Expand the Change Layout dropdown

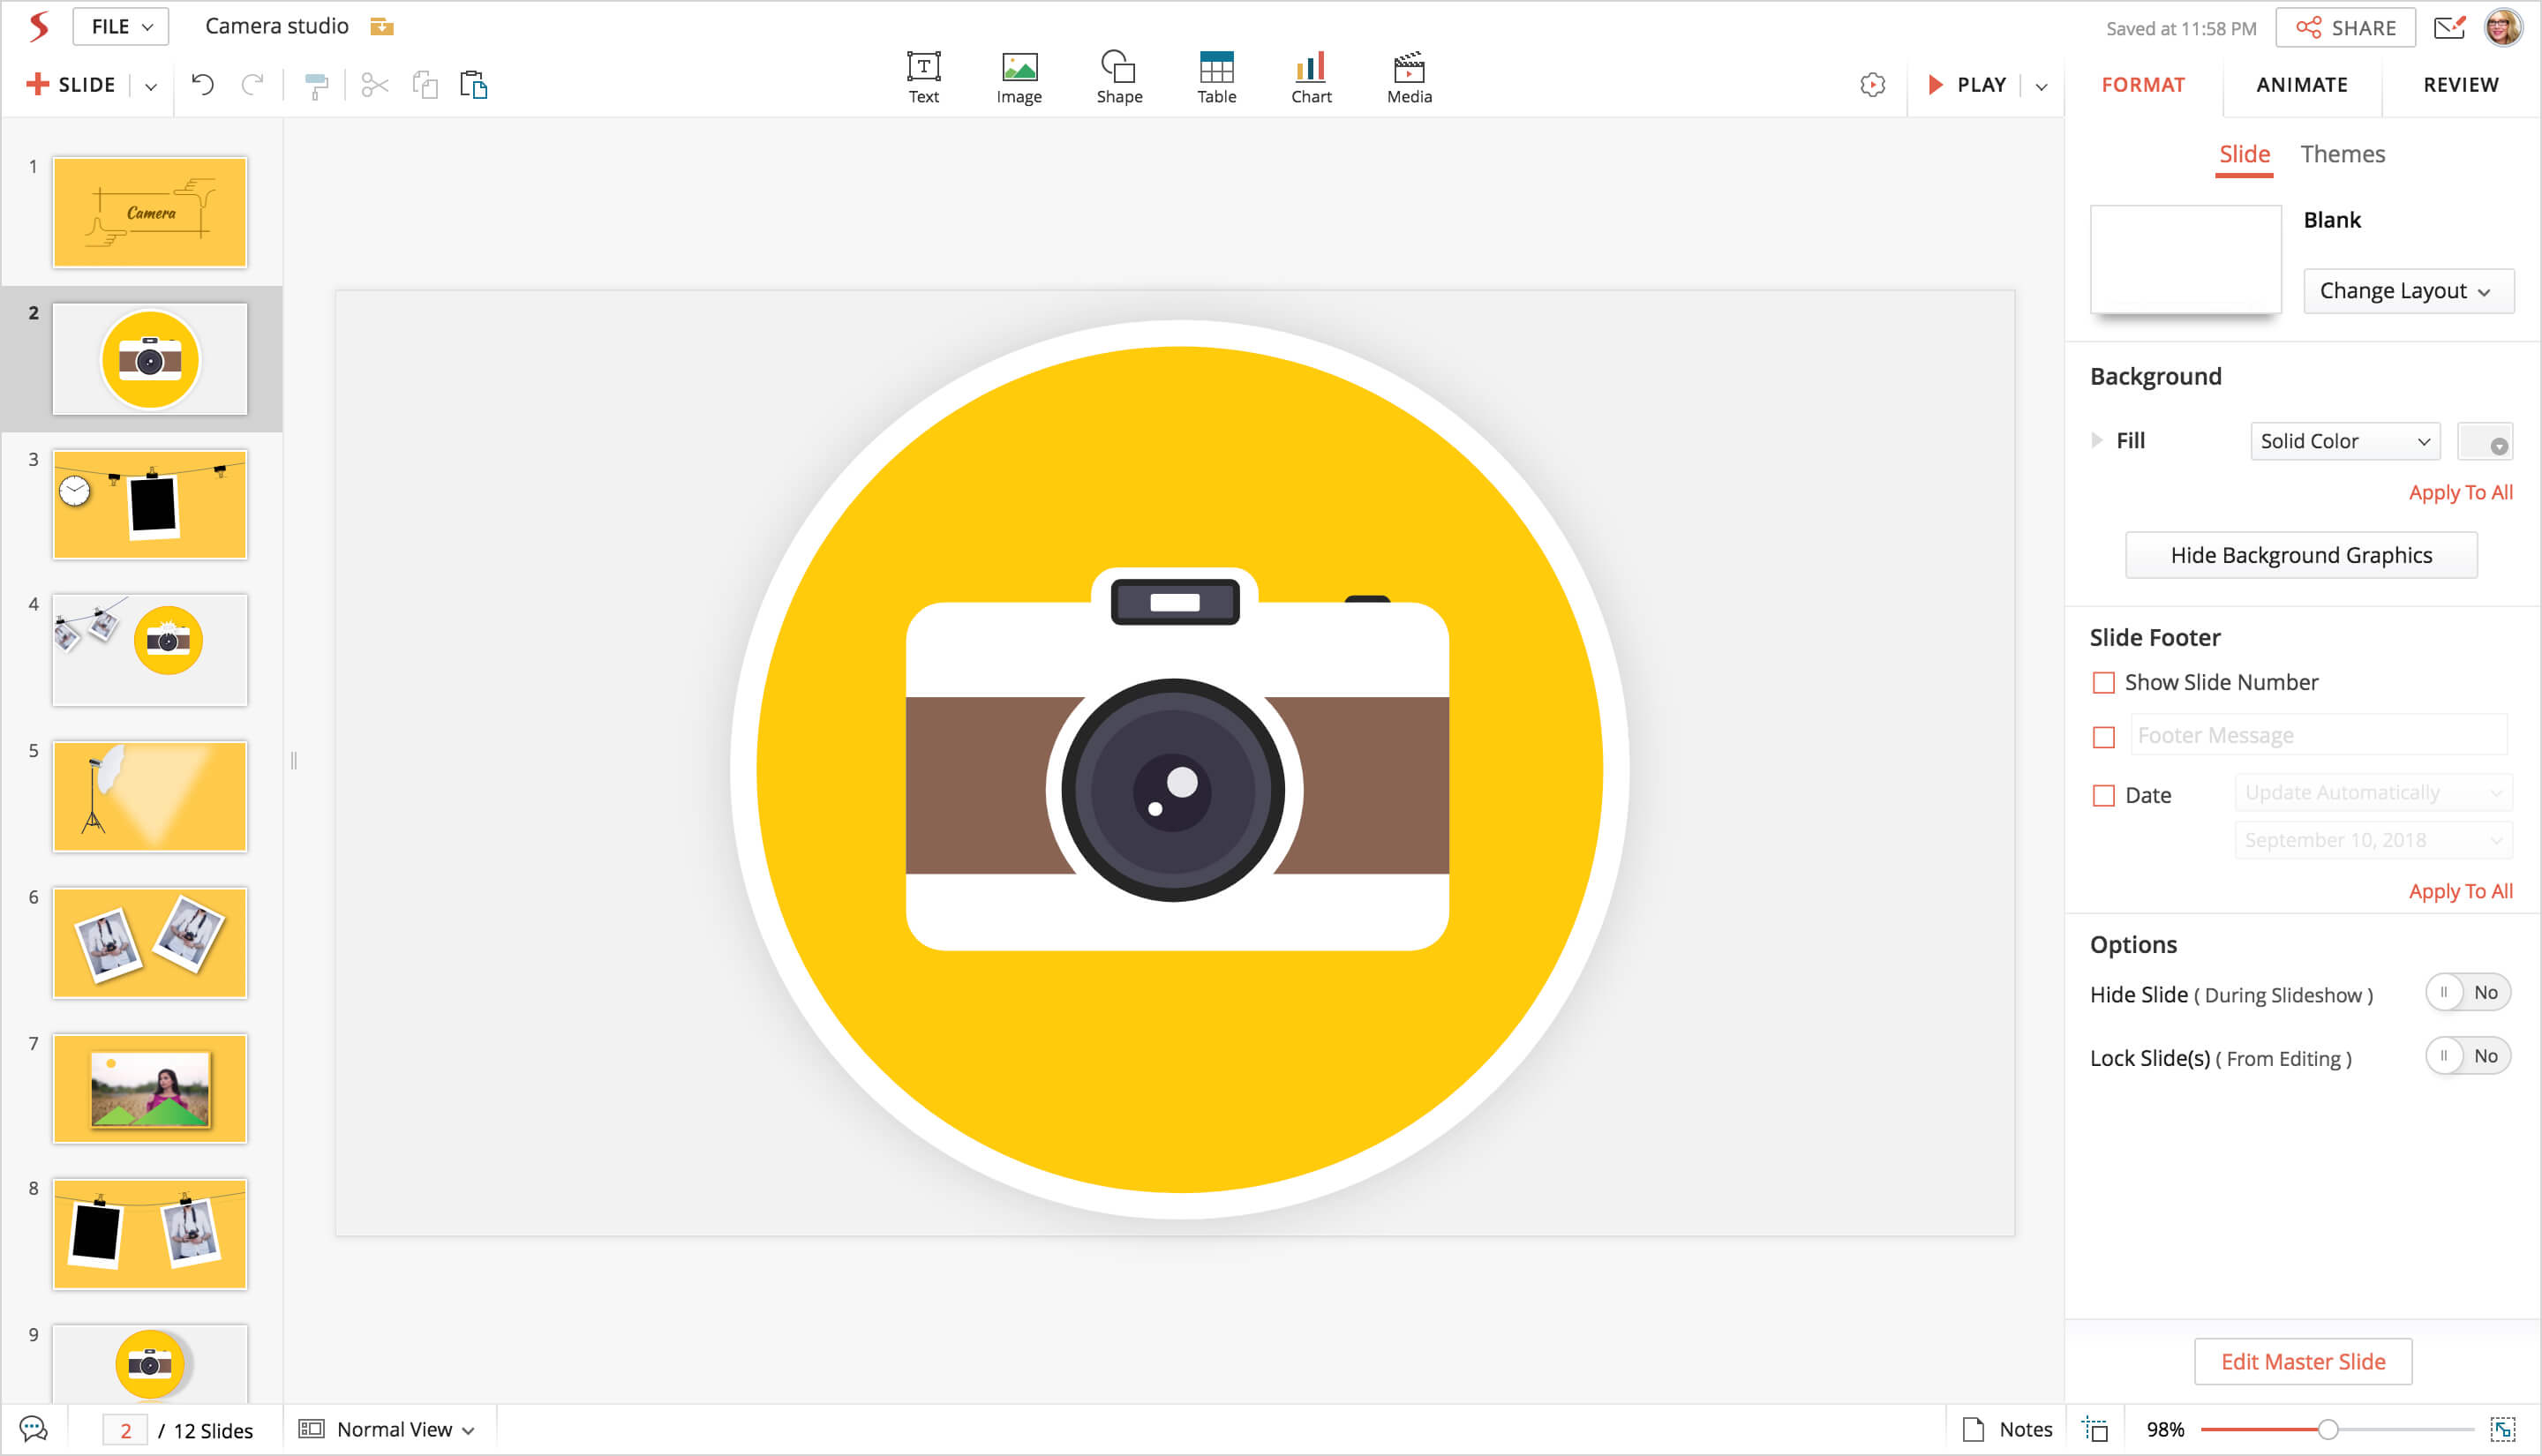(x=2407, y=291)
